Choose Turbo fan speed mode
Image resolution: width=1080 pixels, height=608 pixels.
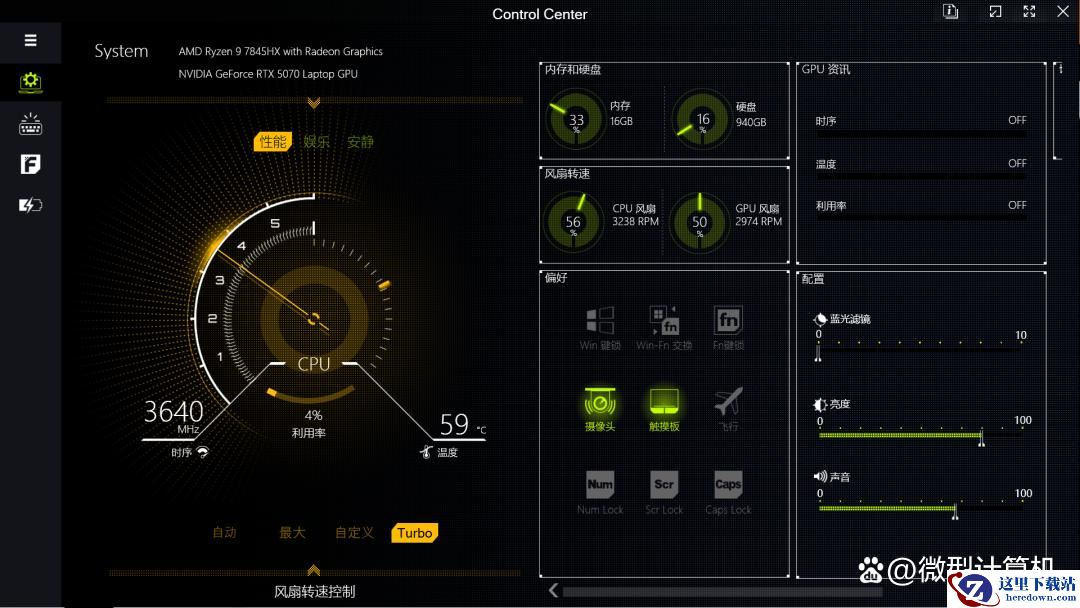(x=415, y=533)
